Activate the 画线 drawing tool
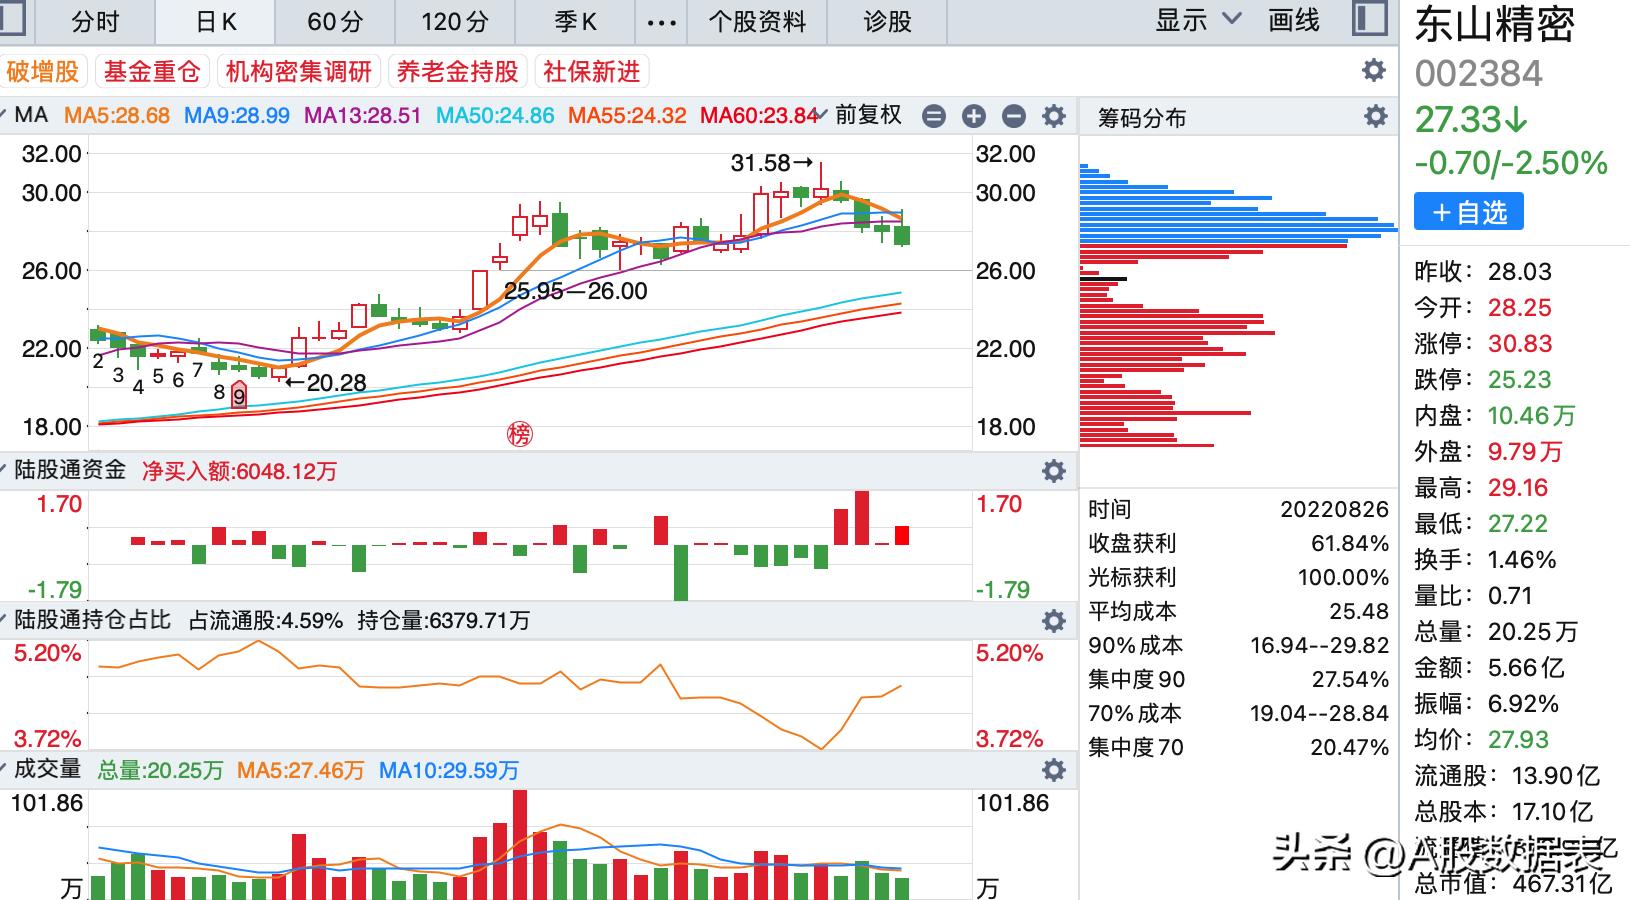 [1294, 20]
